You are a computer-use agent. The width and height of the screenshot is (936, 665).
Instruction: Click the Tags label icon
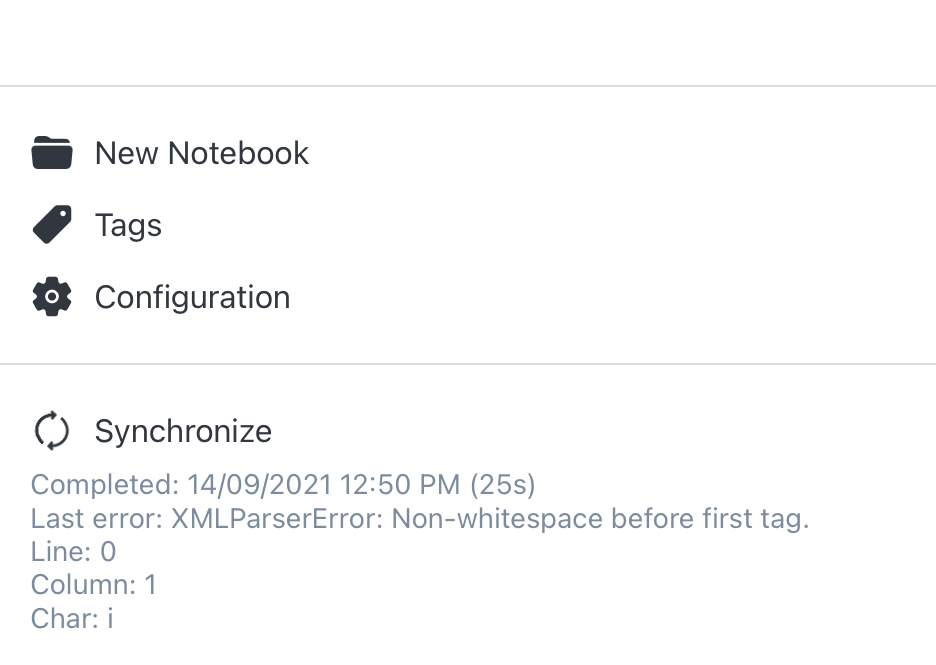pos(52,224)
